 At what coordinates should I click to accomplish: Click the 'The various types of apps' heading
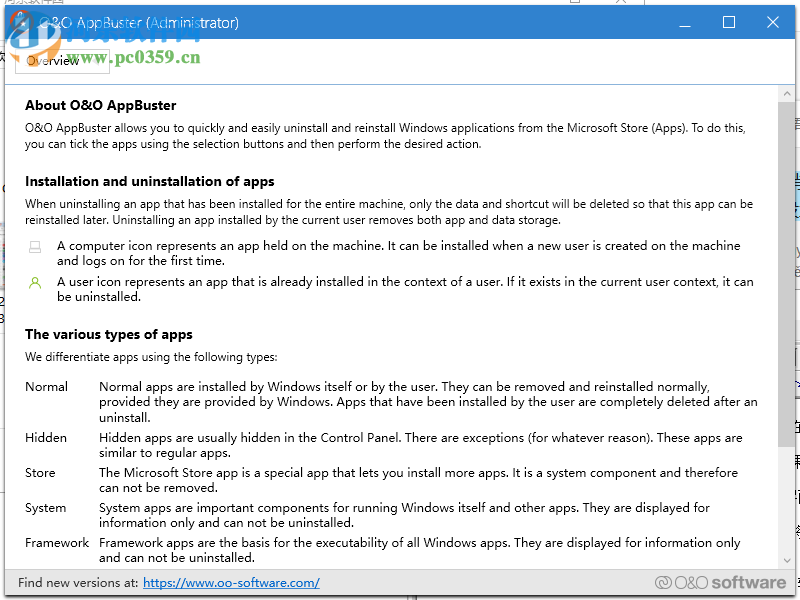coord(103,334)
